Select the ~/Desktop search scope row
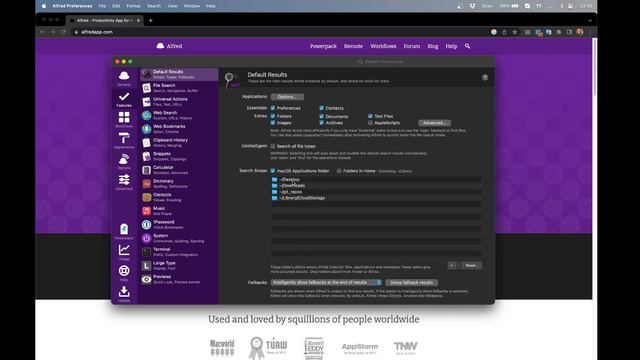 tap(376, 179)
